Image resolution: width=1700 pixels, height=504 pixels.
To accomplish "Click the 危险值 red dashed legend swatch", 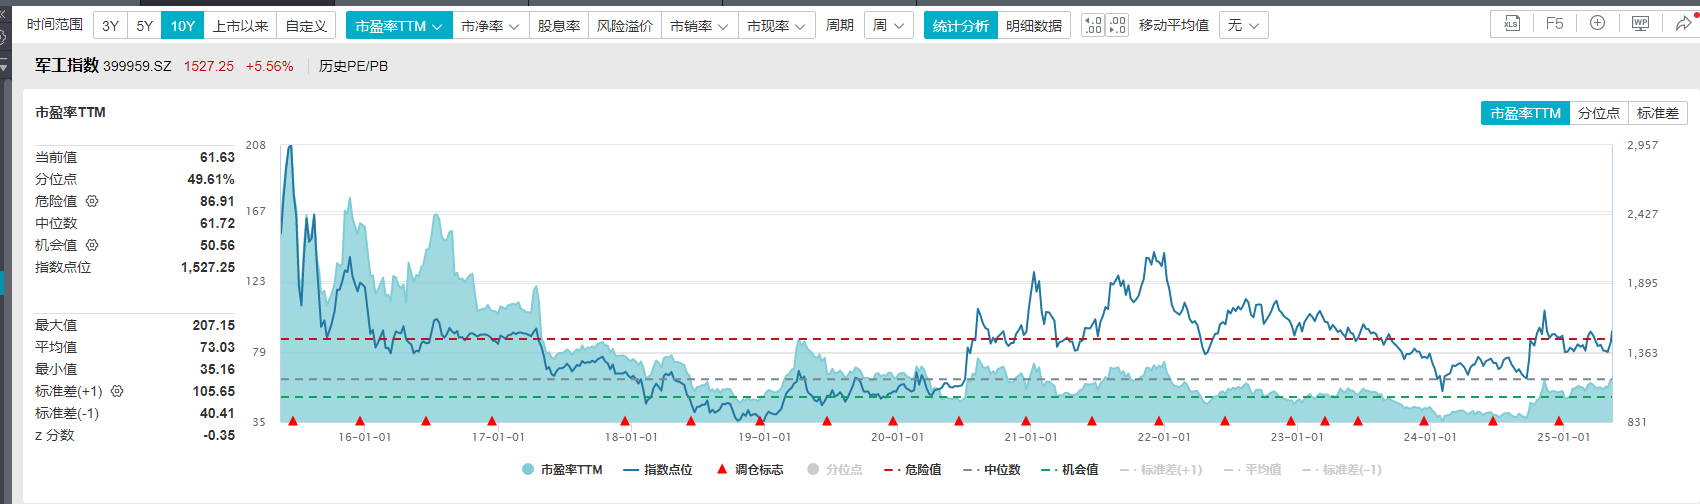I will 892,469.
